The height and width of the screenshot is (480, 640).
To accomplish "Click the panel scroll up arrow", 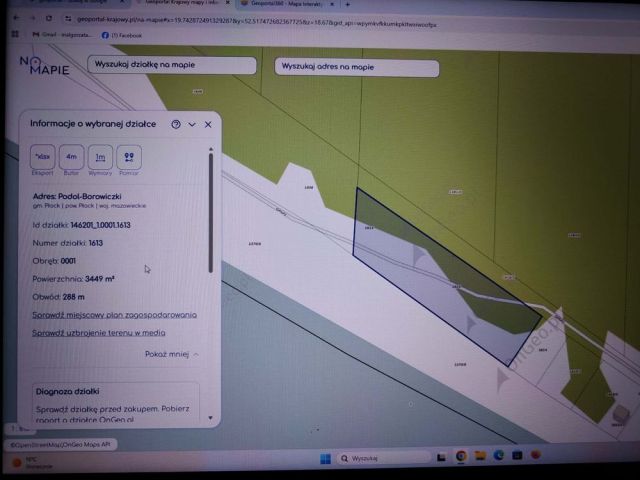I will coord(211,149).
